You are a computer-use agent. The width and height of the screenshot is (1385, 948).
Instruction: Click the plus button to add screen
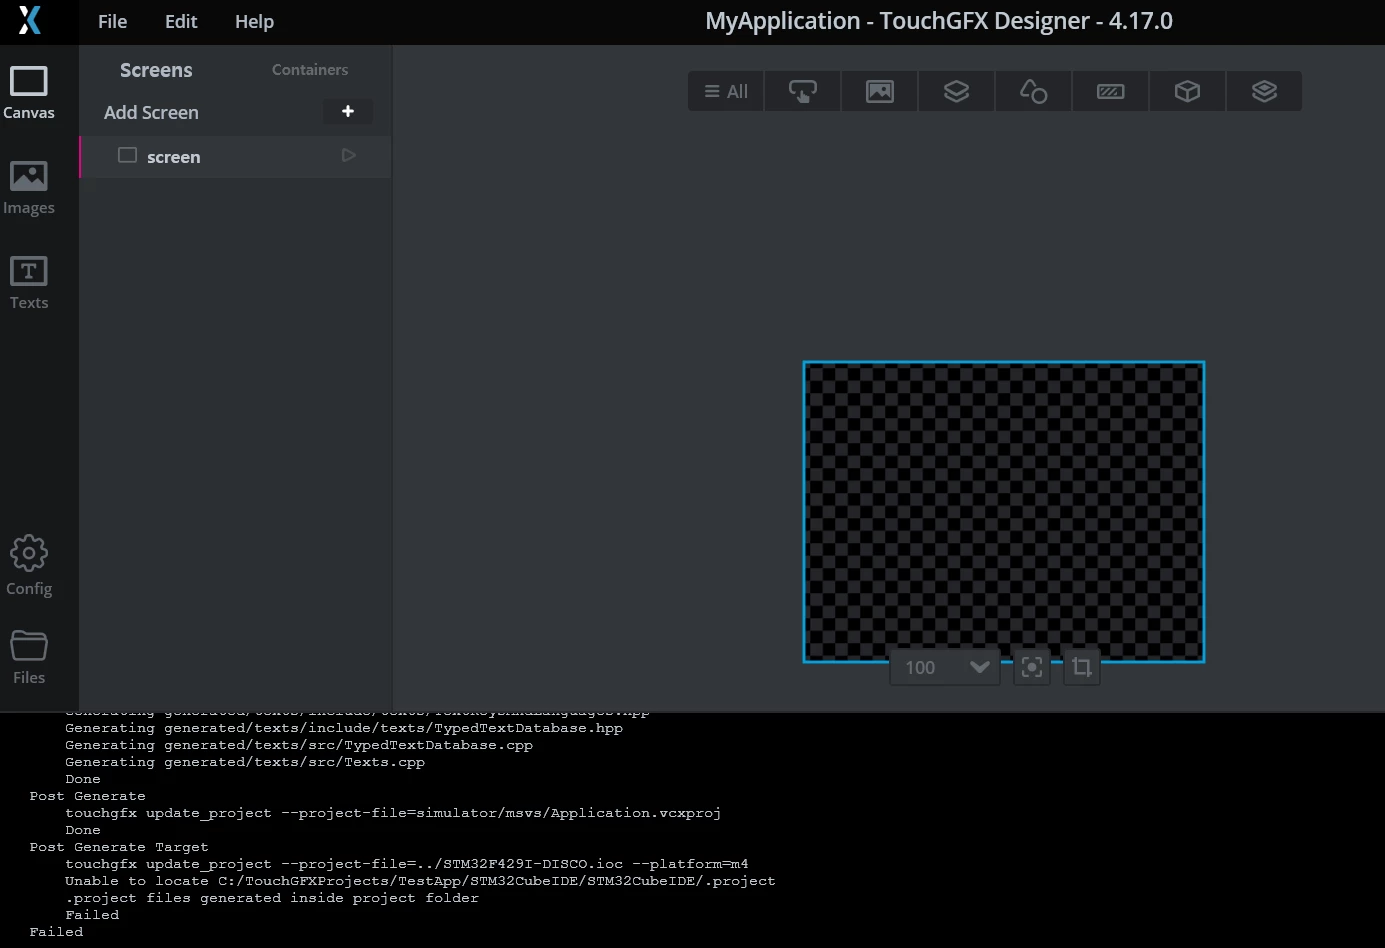coord(348,111)
